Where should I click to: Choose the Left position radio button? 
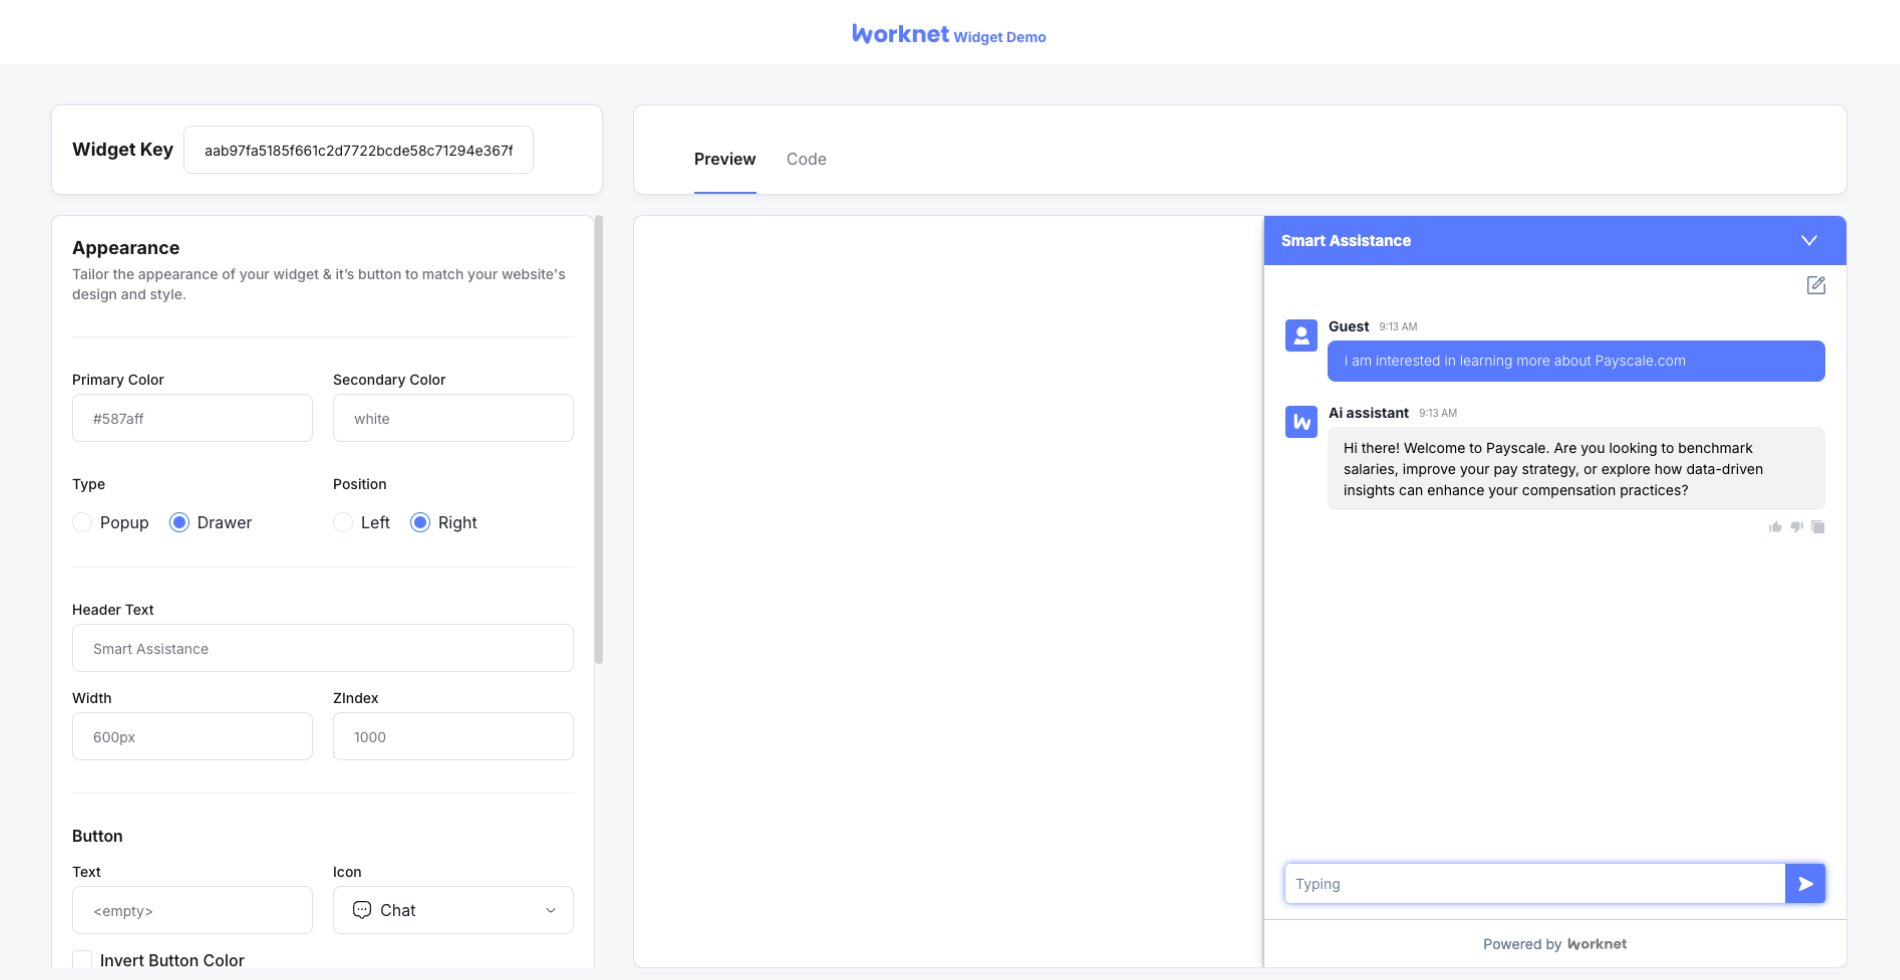click(x=343, y=523)
